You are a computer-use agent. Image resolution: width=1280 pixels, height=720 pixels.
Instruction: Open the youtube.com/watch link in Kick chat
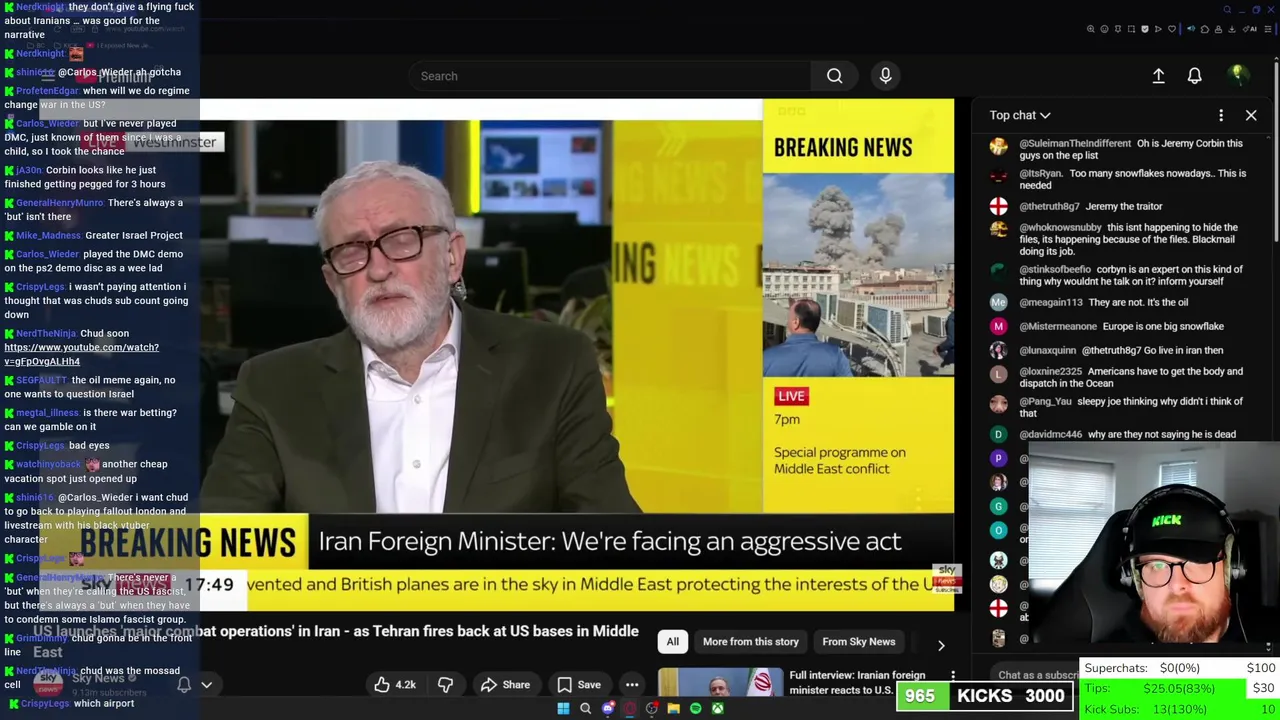pos(81,354)
